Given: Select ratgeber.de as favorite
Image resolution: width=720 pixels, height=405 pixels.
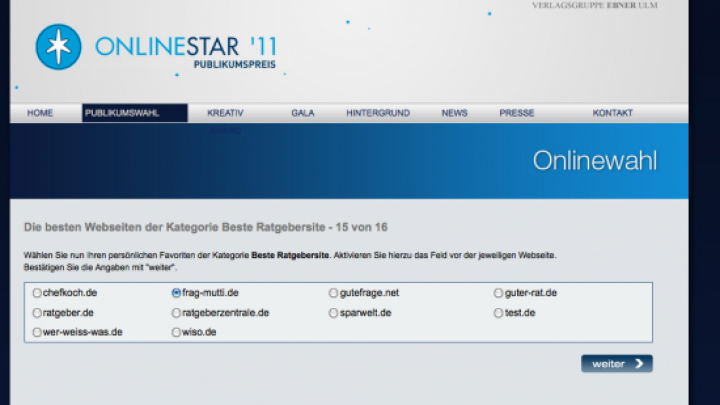Looking at the screenshot, I should [37, 313].
